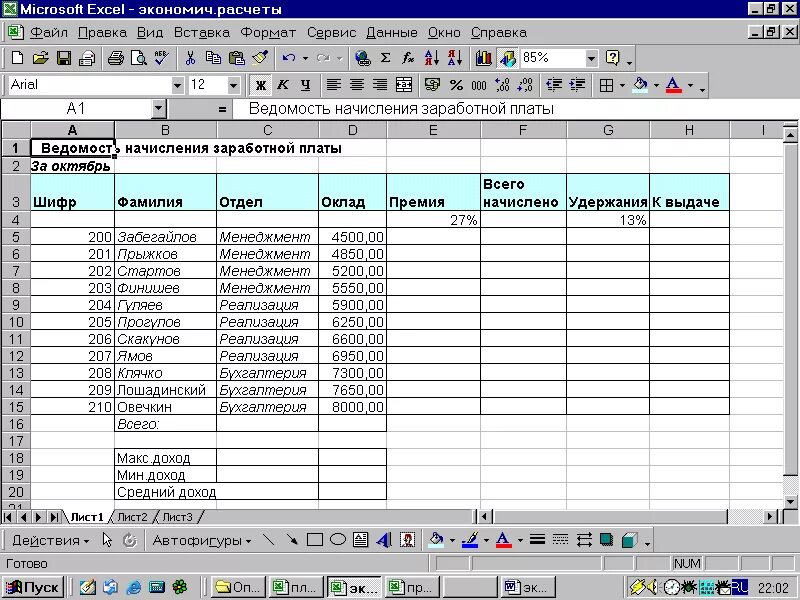Toggle align right
800x600 pixels.
[x=380, y=85]
